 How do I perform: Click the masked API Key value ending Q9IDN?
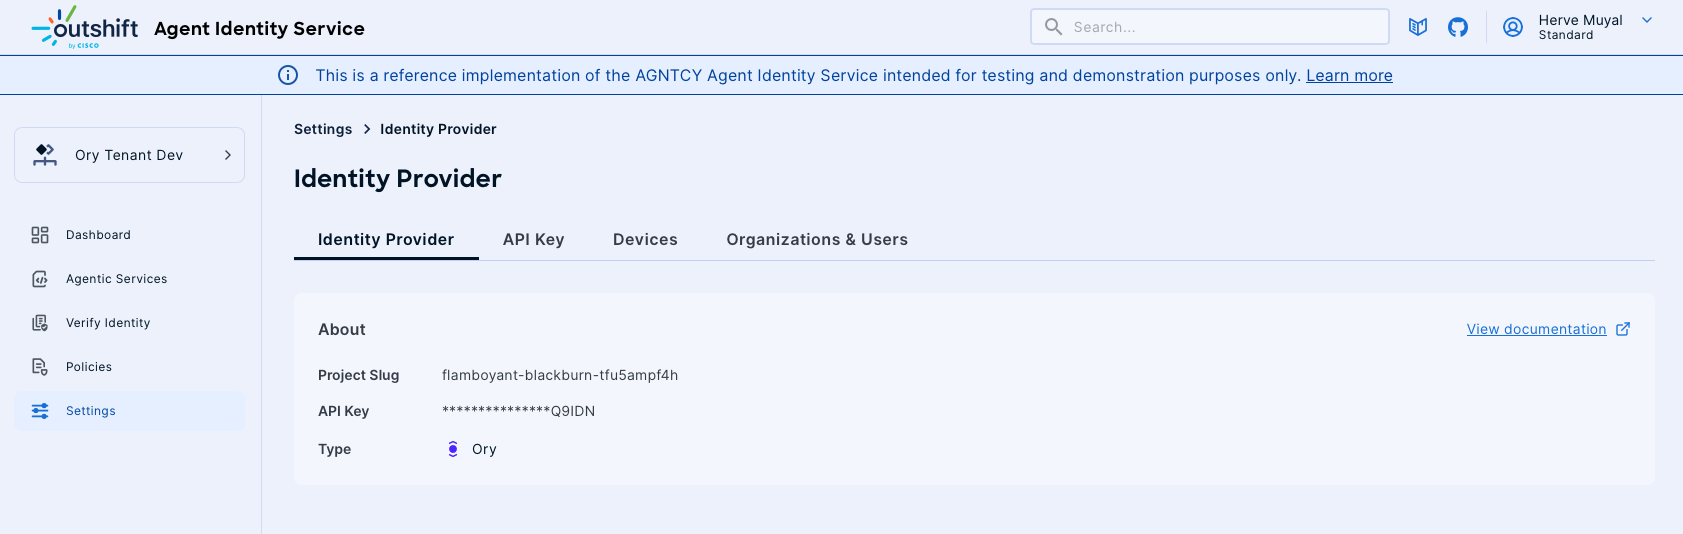[x=518, y=411]
